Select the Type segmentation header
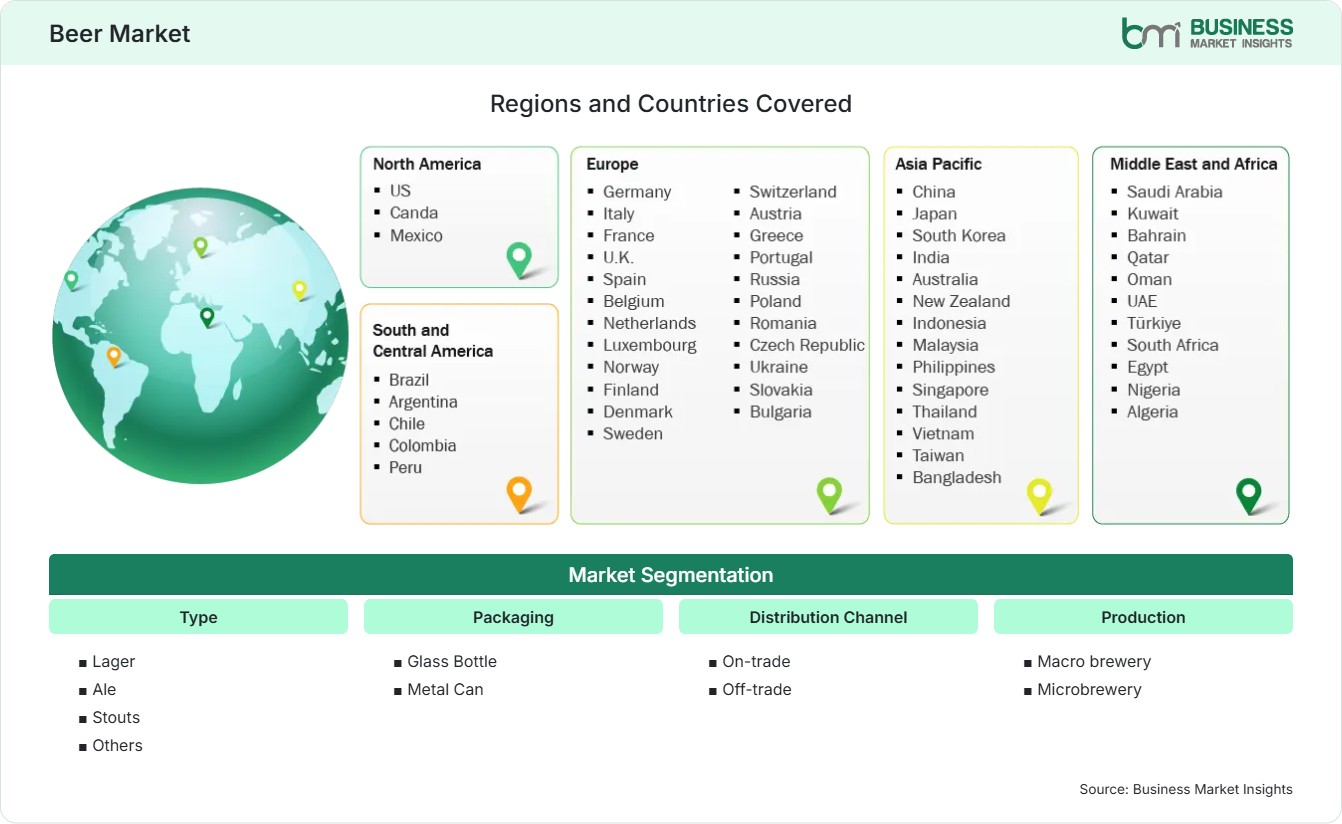Image resolution: width=1342 pixels, height=824 pixels. (198, 617)
